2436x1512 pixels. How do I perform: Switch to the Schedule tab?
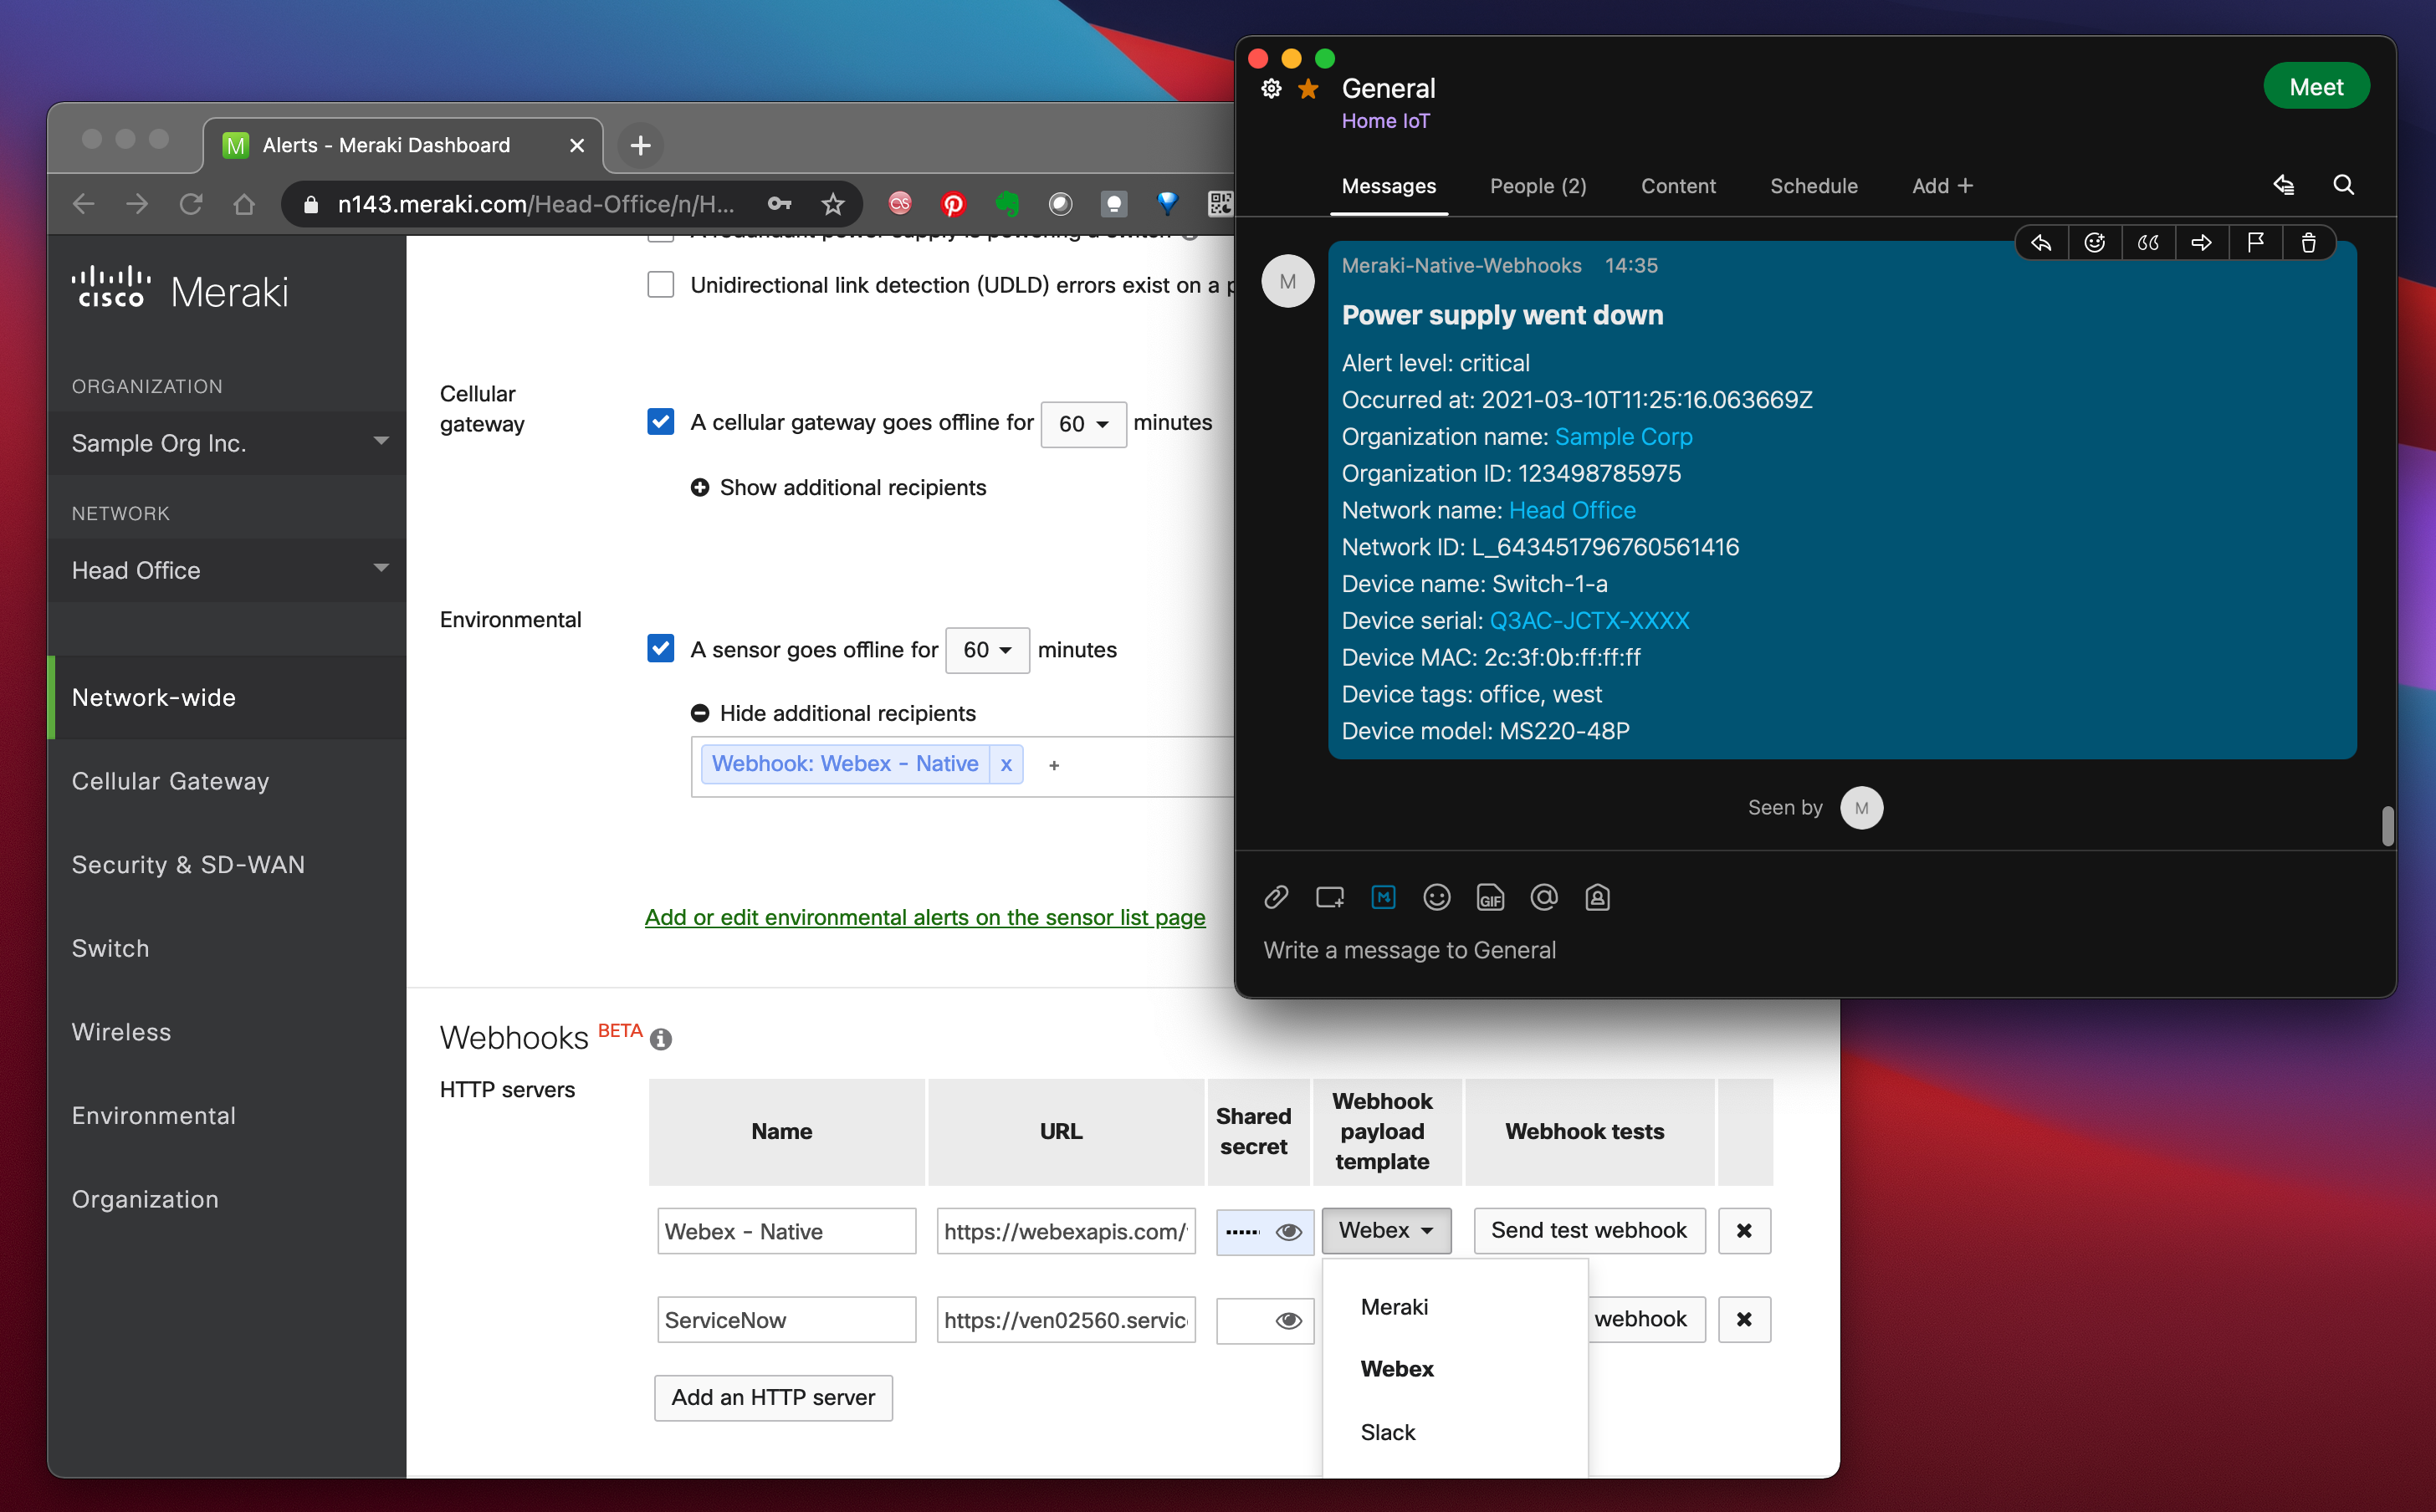[x=1813, y=186]
